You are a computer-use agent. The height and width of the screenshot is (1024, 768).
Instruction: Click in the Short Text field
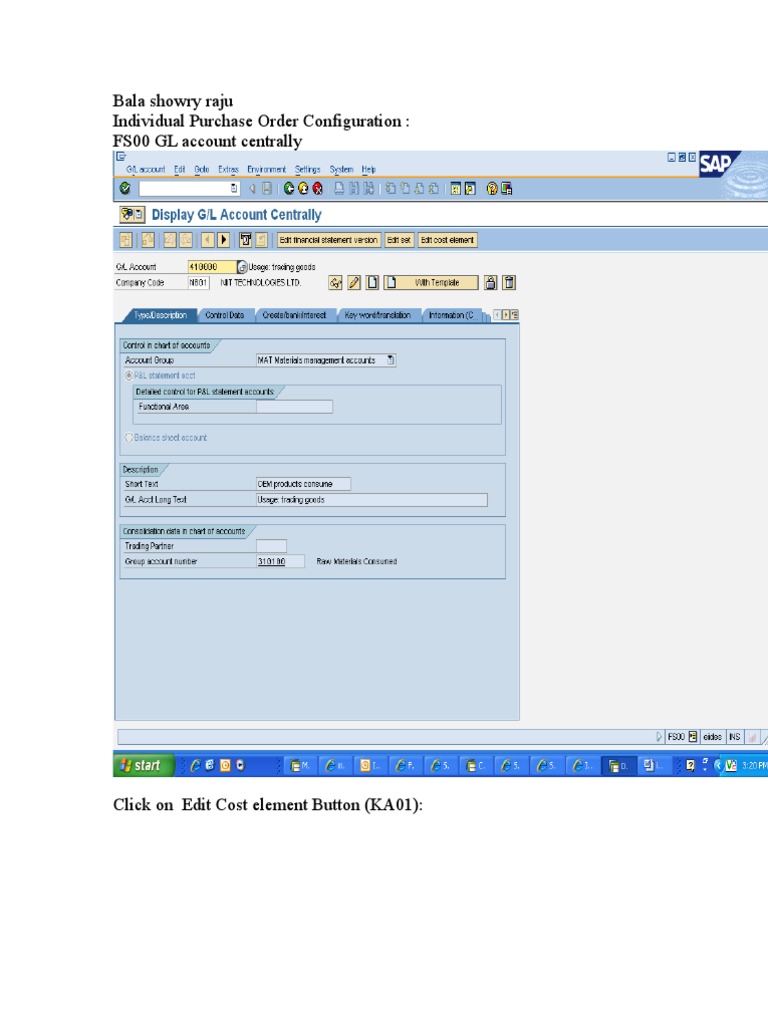(x=303, y=484)
